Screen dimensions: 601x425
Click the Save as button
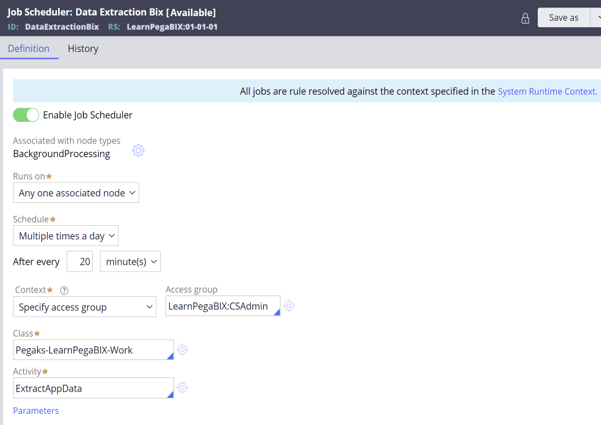(563, 18)
